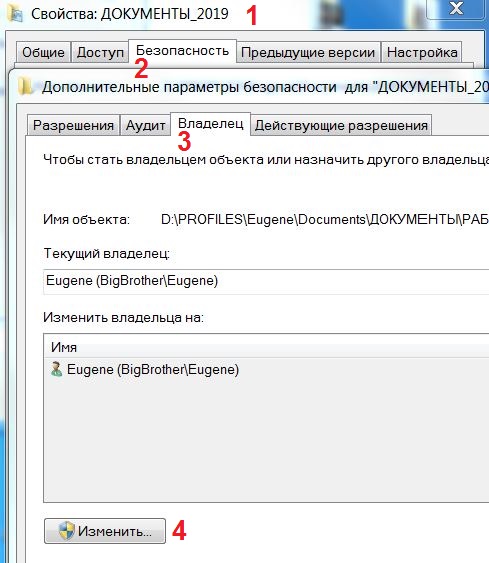489x563 pixels.
Task: Click folder icon of Дополнительные параметры безопасности window
Action: point(25,87)
